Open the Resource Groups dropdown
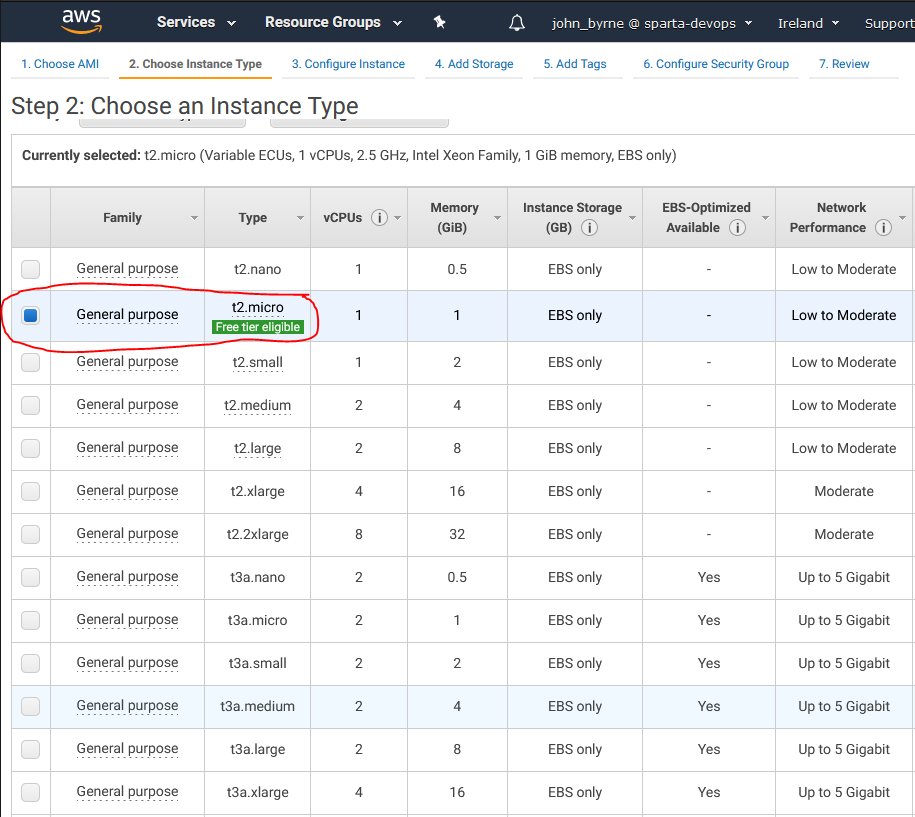Screen dimensions: 915x817 coord(333,22)
